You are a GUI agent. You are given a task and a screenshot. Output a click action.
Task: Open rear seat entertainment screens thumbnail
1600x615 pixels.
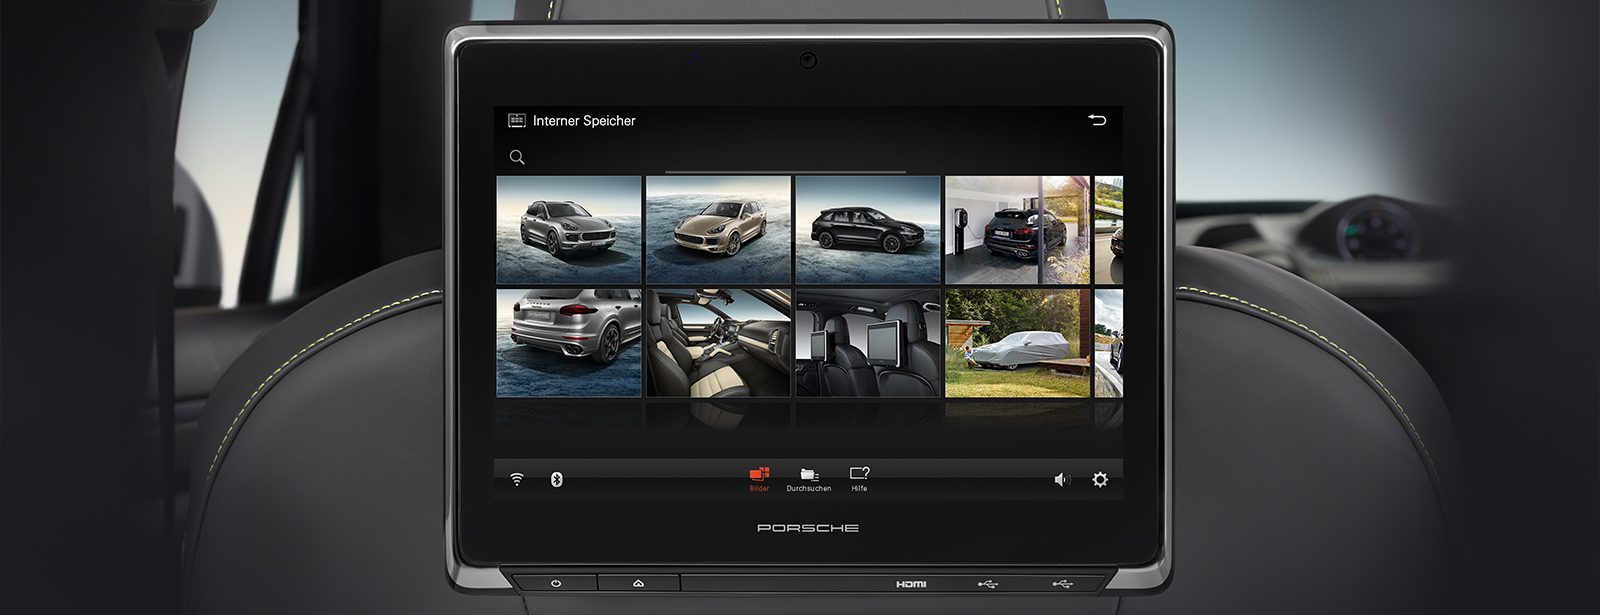[868, 343]
